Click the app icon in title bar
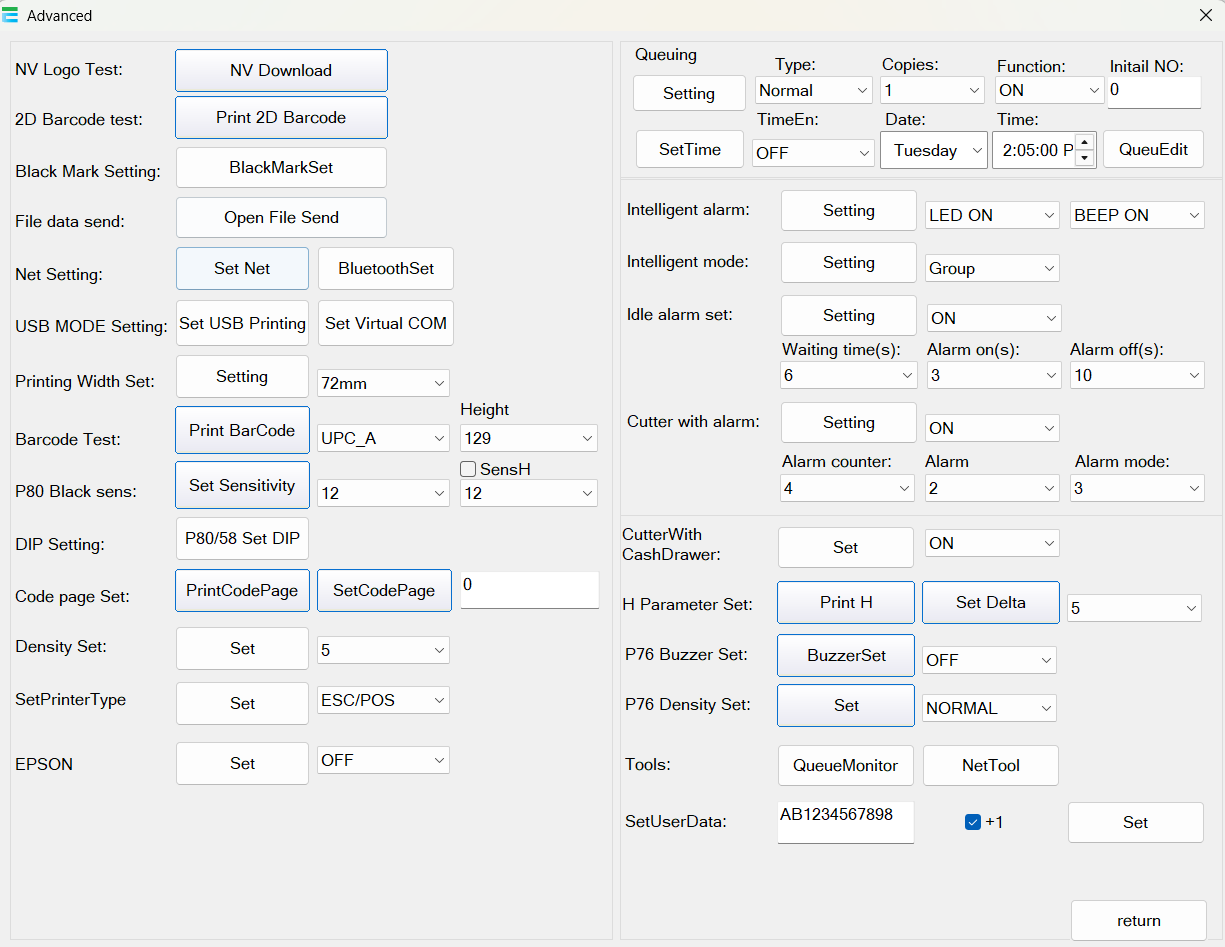The width and height of the screenshot is (1225, 947). coord(11,15)
